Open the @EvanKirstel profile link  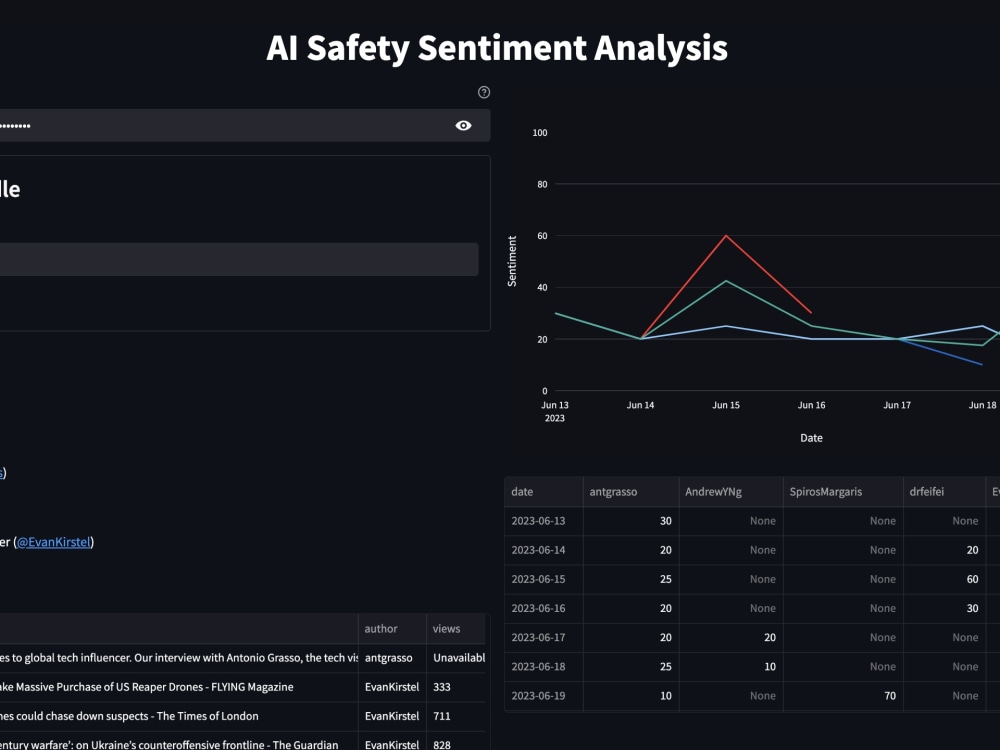pos(54,542)
